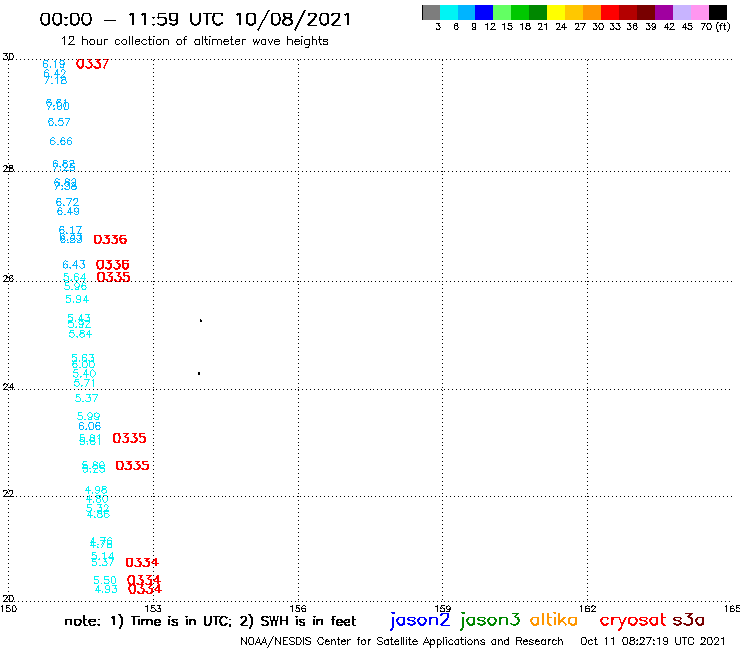
Task: Click the cyan swatch in the wave height legend
Action: pos(449,12)
